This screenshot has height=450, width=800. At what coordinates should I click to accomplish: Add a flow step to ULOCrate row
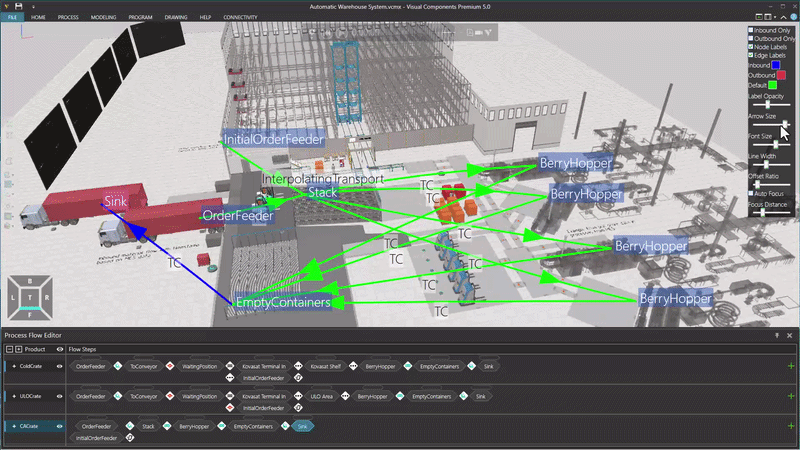point(791,396)
